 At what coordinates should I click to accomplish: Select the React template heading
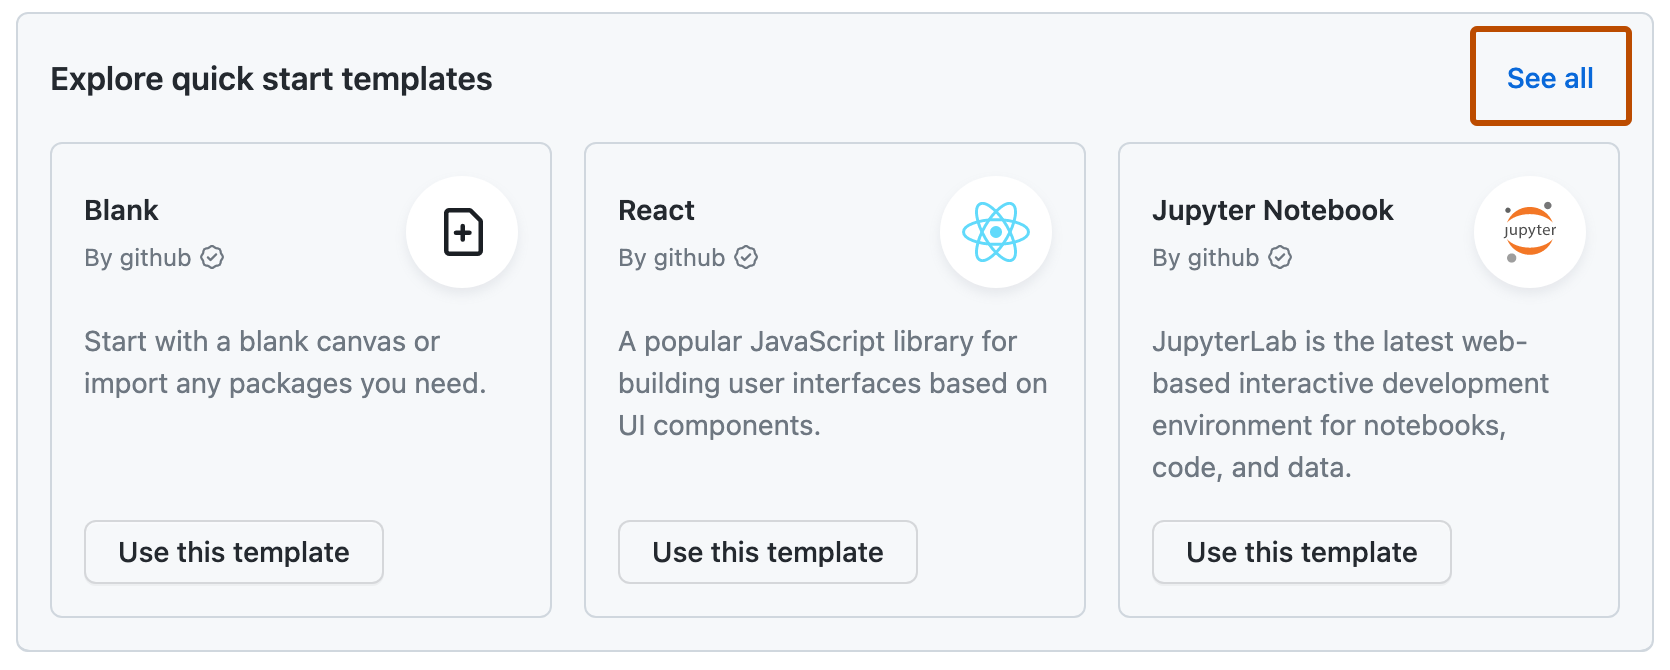pyautogui.click(x=656, y=210)
